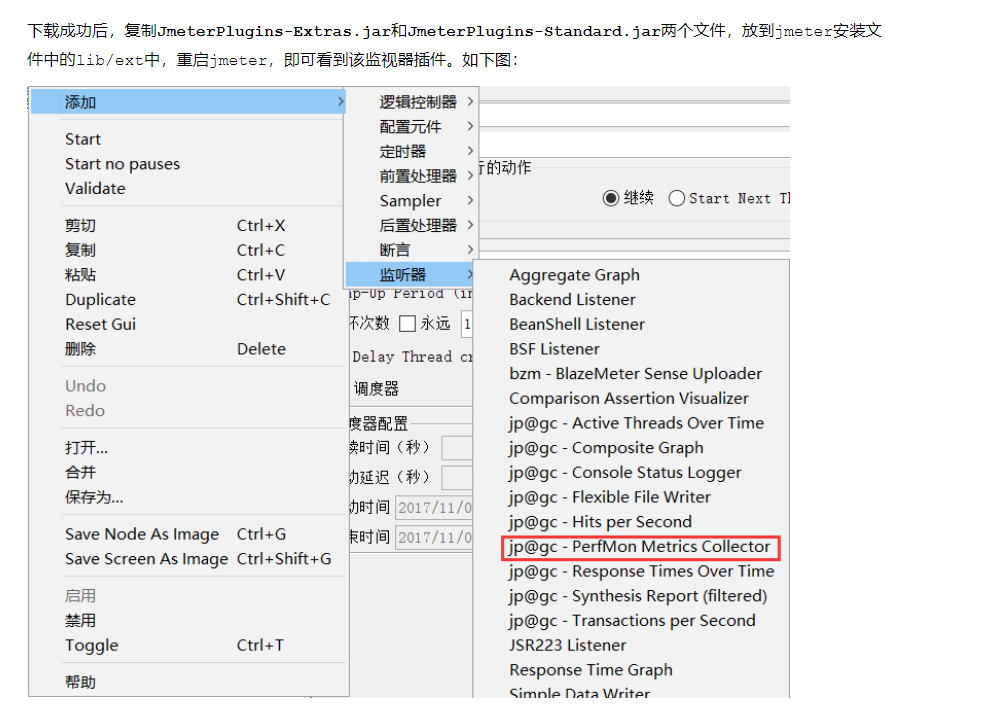Select jp@gc - PerfMon Metrics Collector
The image size is (998, 716).
pyautogui.click(x=640, y=547)
